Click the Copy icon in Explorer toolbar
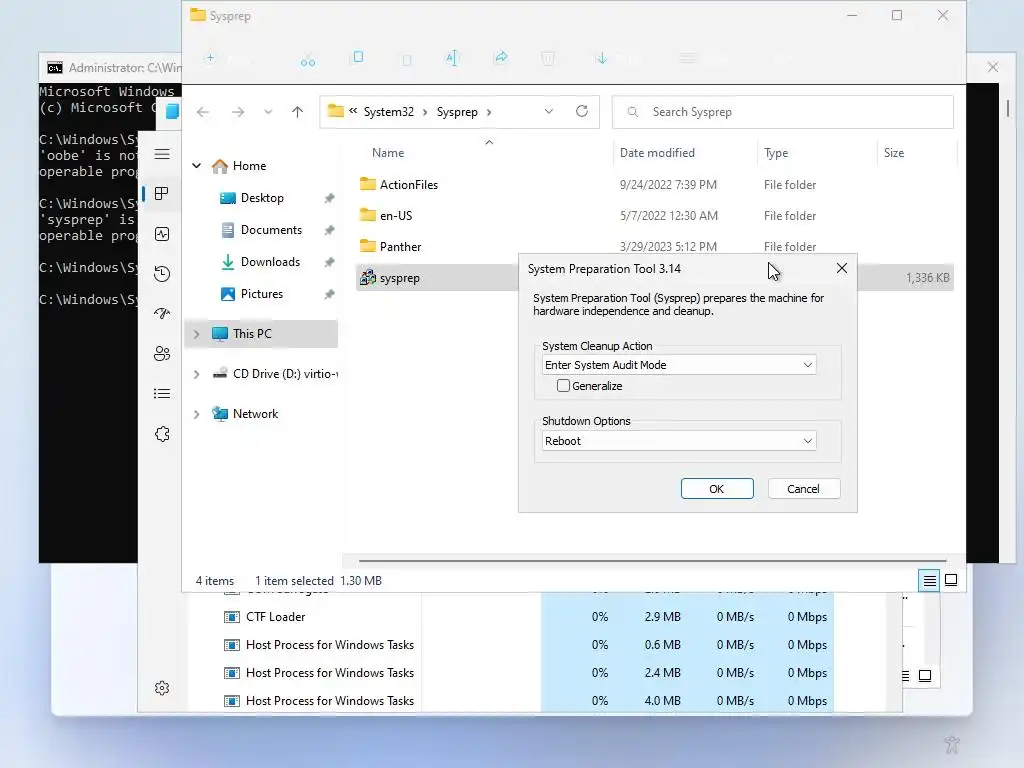This screenshot has width=1024, height=768. (358, 57)
